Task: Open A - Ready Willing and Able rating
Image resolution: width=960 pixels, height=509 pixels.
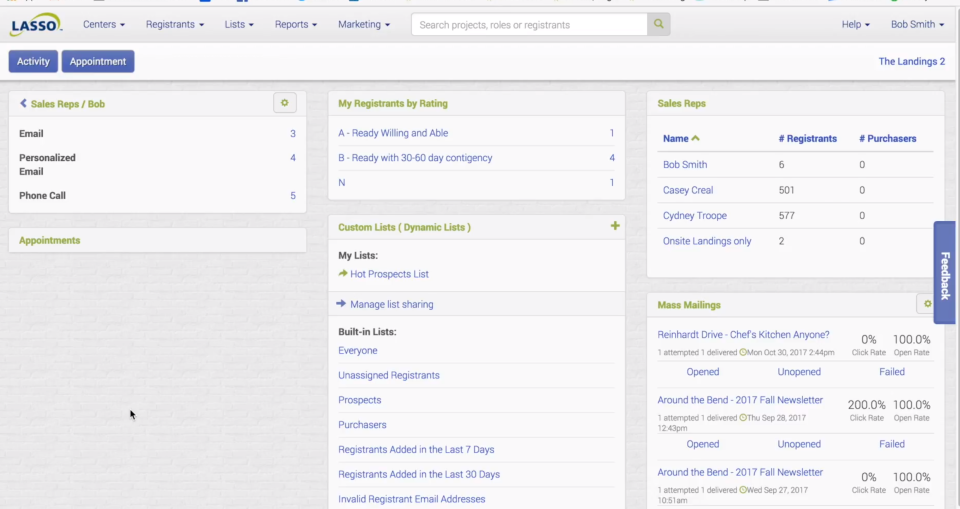Action: tap(393, 133)
